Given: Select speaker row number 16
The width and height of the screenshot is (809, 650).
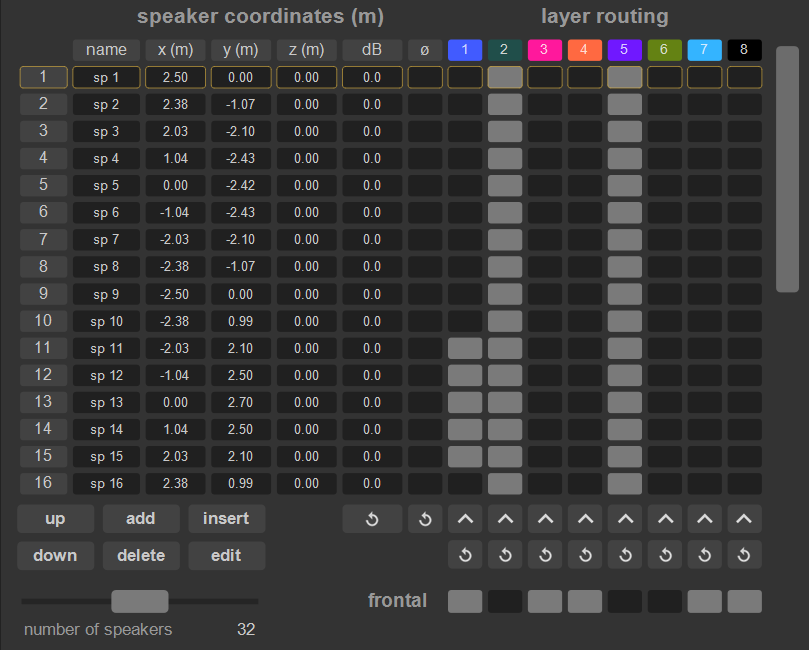Looking at the screenshot, I should (x=43, y=483).
